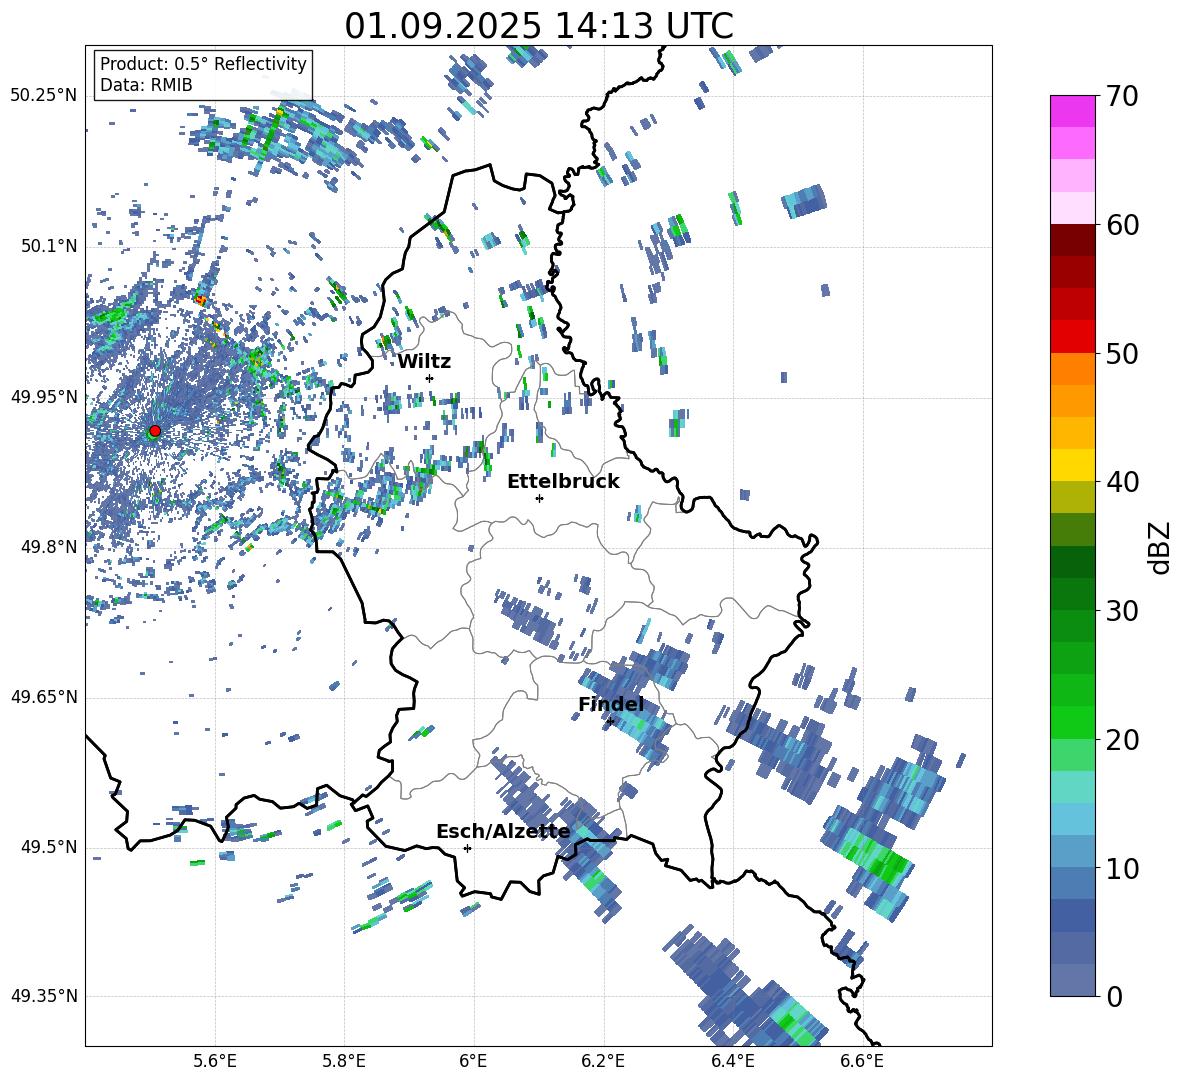Screen dimensions: 1184x1081
Task: Click the 40 colorbar tick label
Action: coord(1122,482)
